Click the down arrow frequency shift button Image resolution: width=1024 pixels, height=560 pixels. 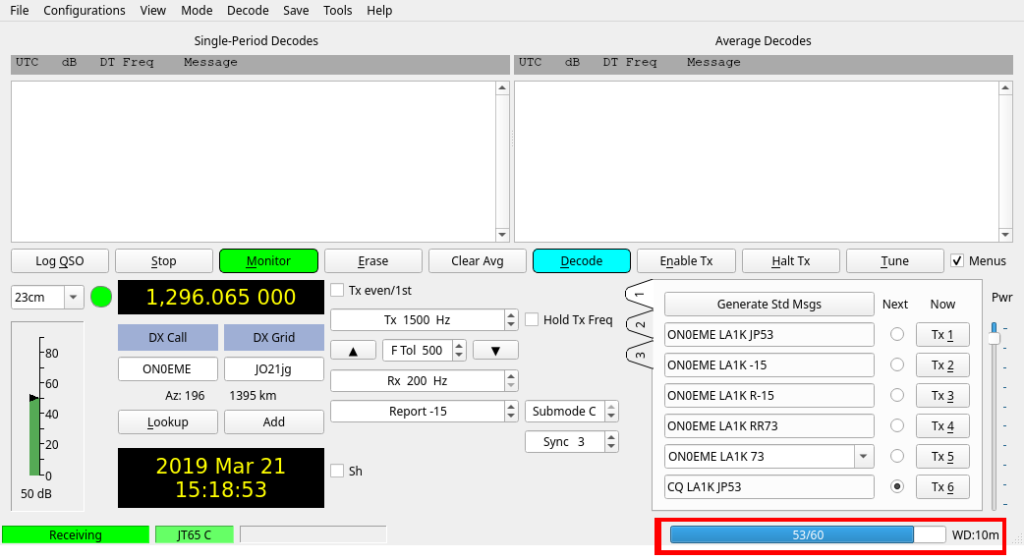496,350
